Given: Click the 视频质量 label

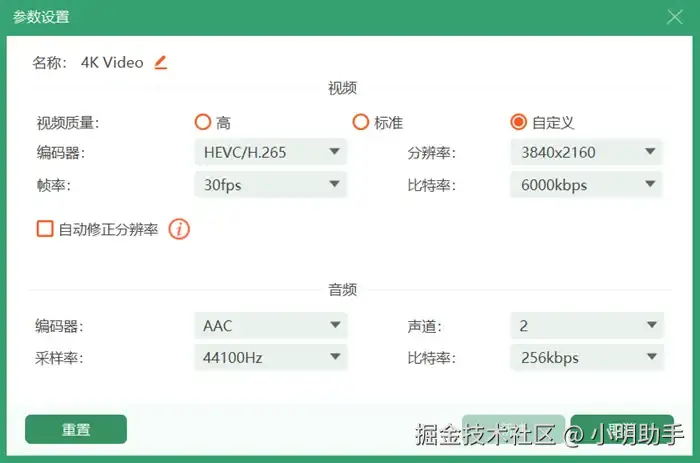Looking at the screenshot, I should pyautogui.click(x=67, y=123).
